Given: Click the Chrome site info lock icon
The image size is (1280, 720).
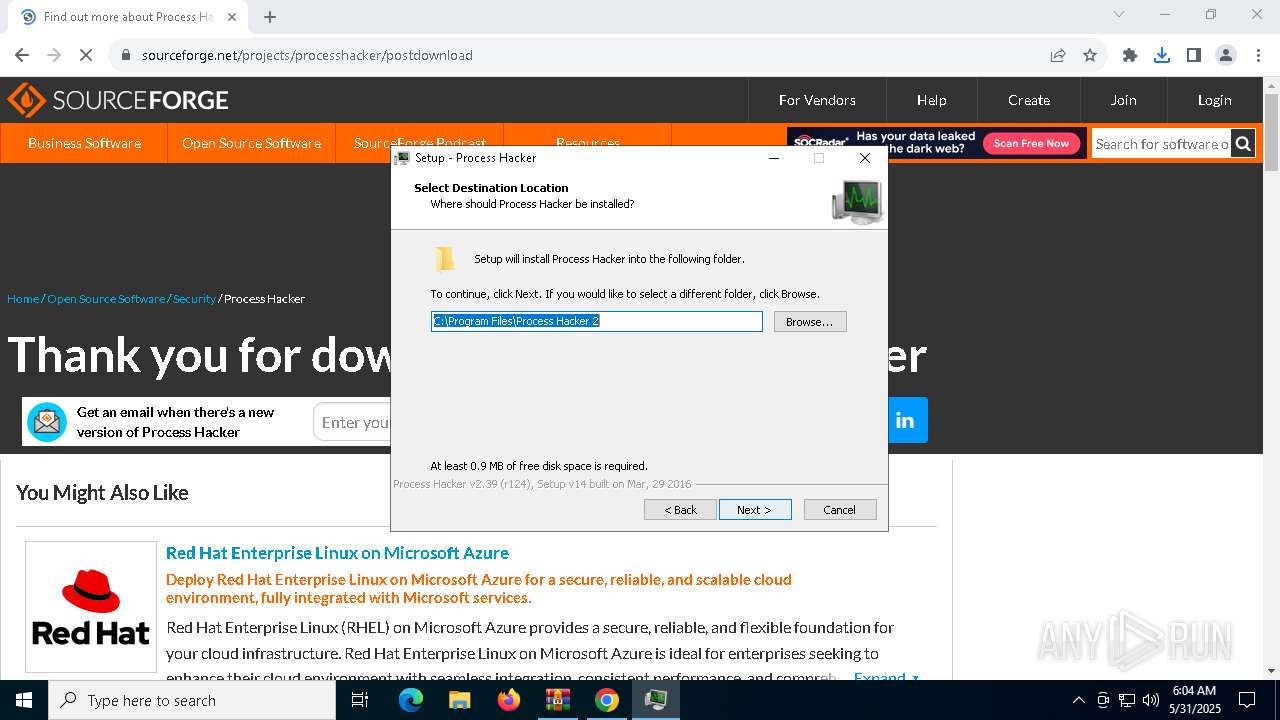Looking at the screenshot, I should click(126, 55).
